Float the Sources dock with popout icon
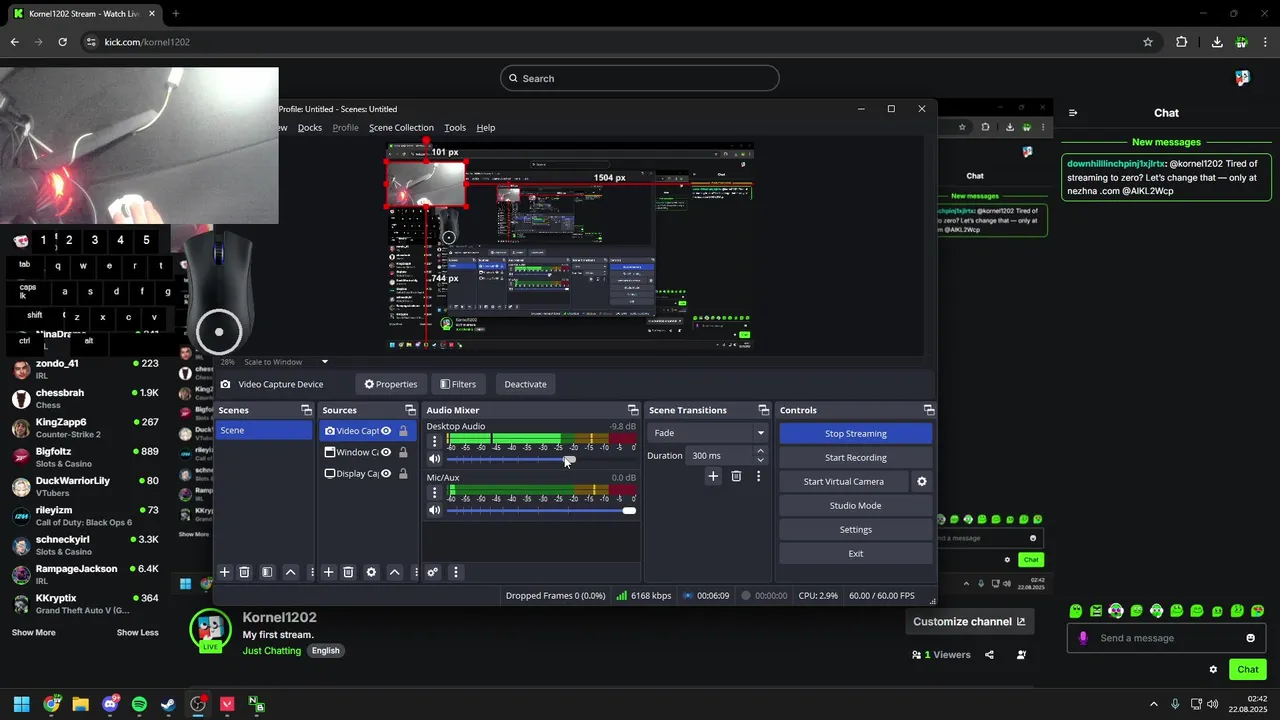The width and height of the screenshot is (1280, 720). (410, 410)
